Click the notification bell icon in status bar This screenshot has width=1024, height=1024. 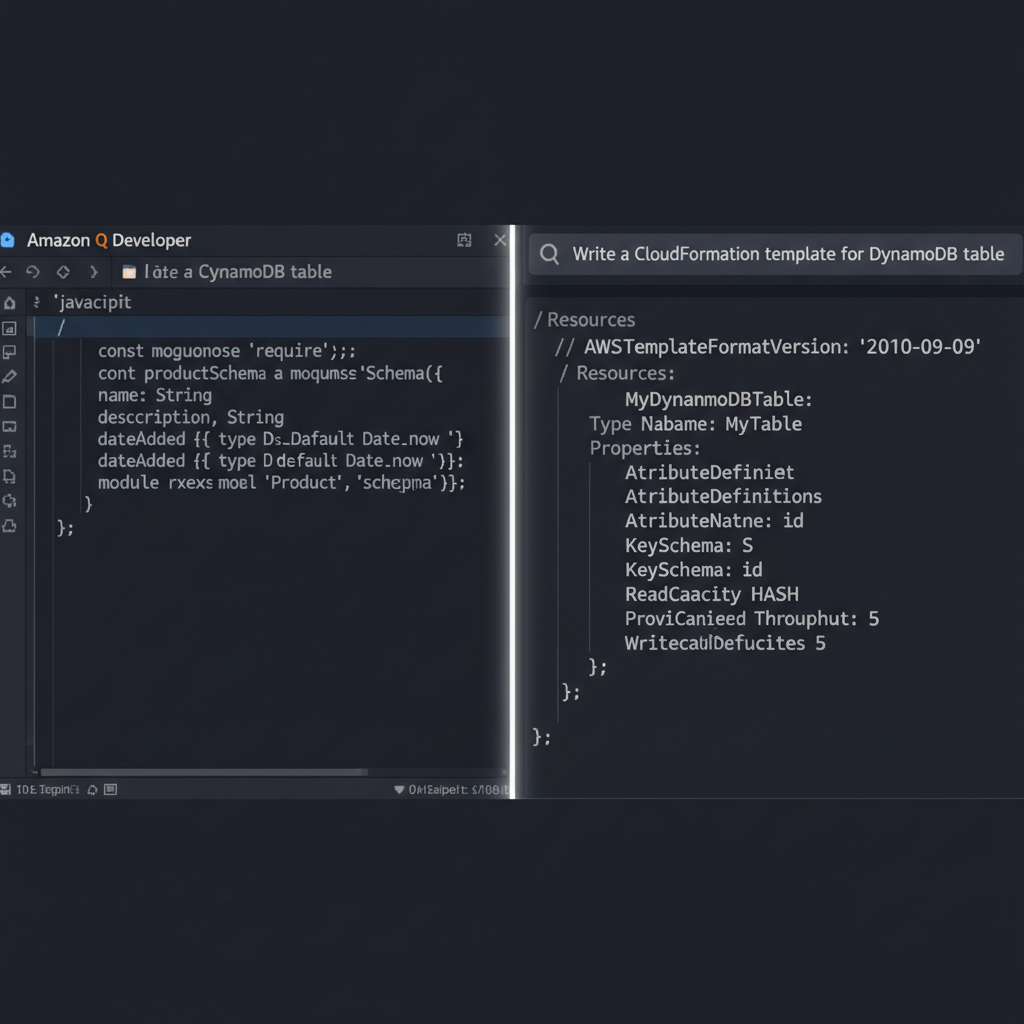point(91,789)
